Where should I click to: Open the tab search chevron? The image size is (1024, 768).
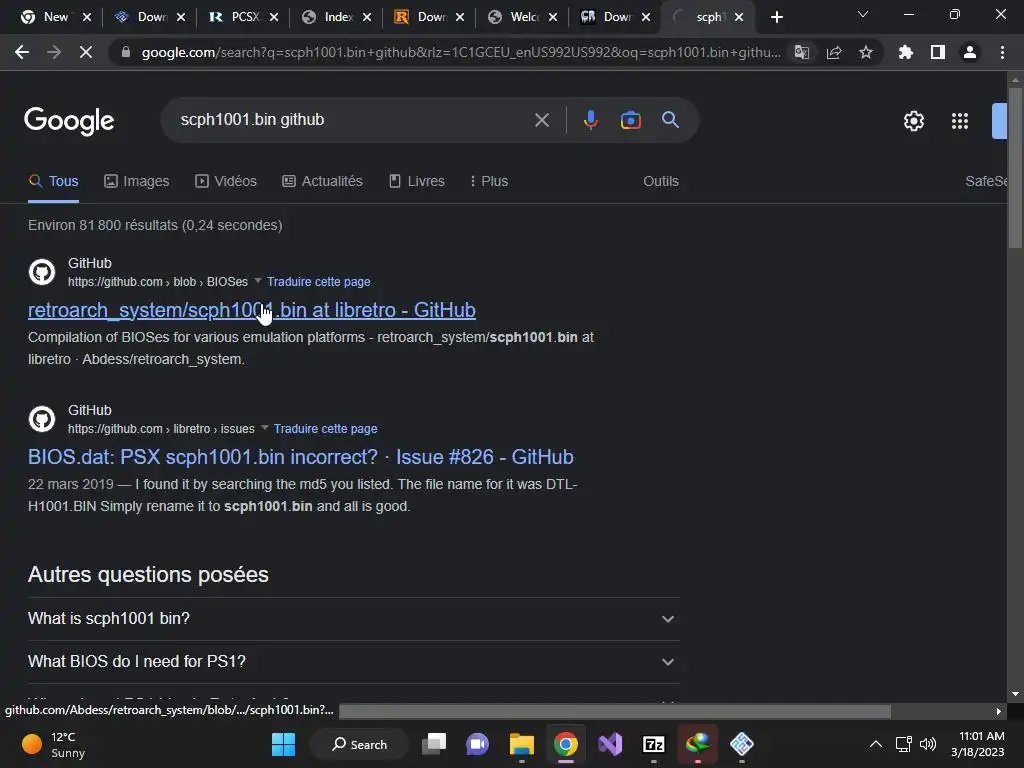click(x=863, y=14)
